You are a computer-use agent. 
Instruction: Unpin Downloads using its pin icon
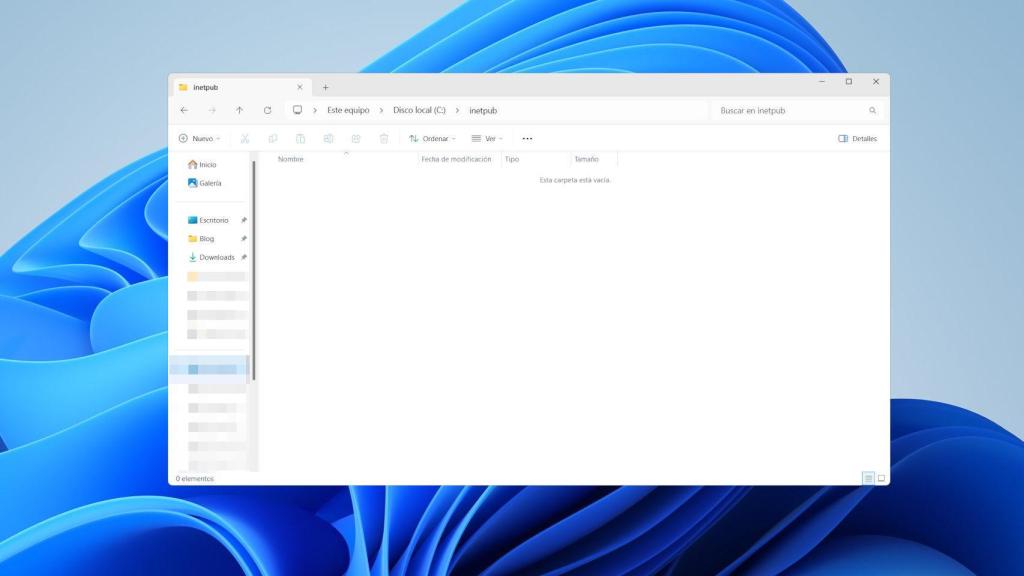pyautogui.click(x=243, y=257)
